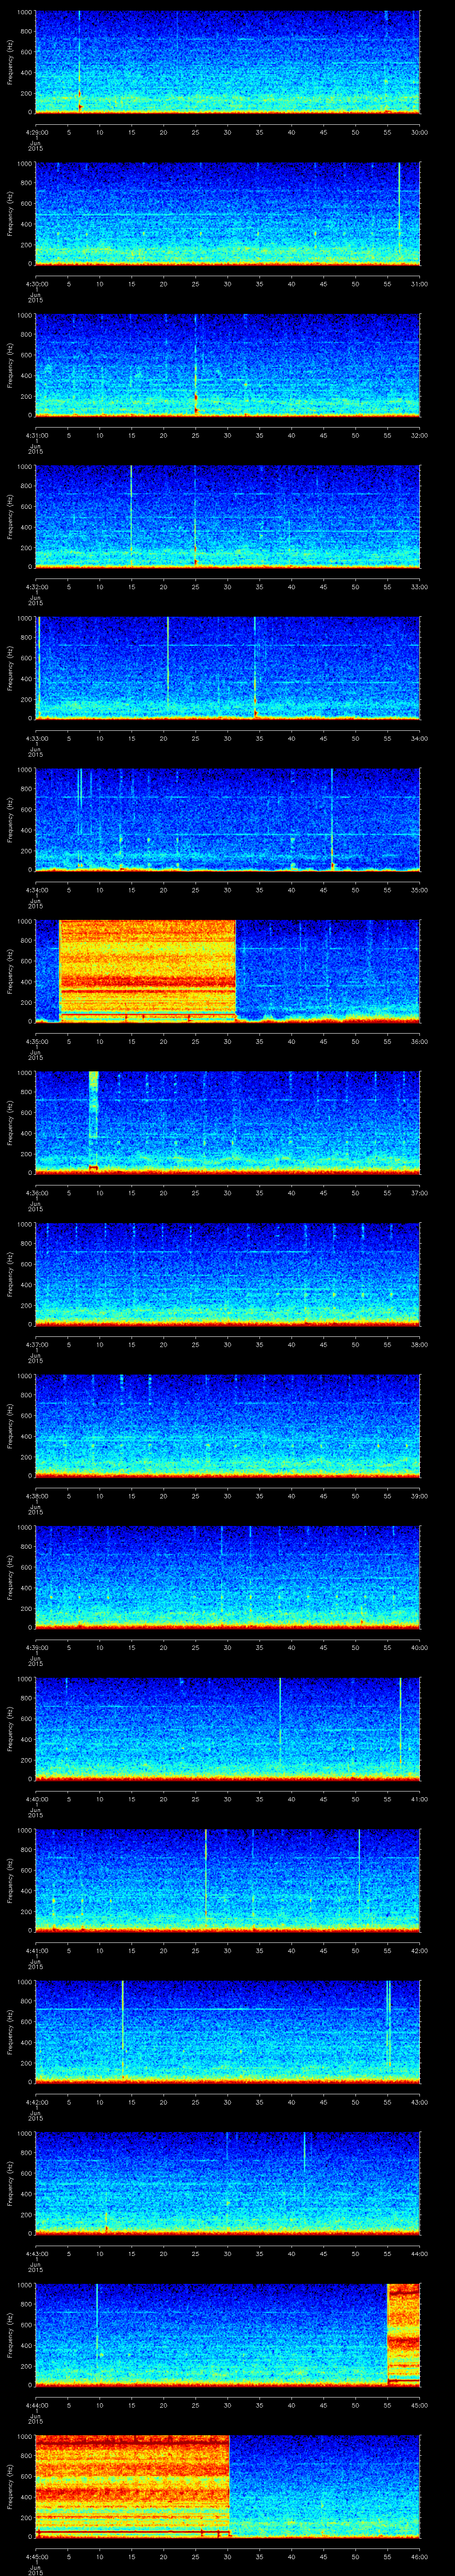Click the 41:00 end-of-axis label
This screenshot has height=2576, width=455.
pos(419,1799)
